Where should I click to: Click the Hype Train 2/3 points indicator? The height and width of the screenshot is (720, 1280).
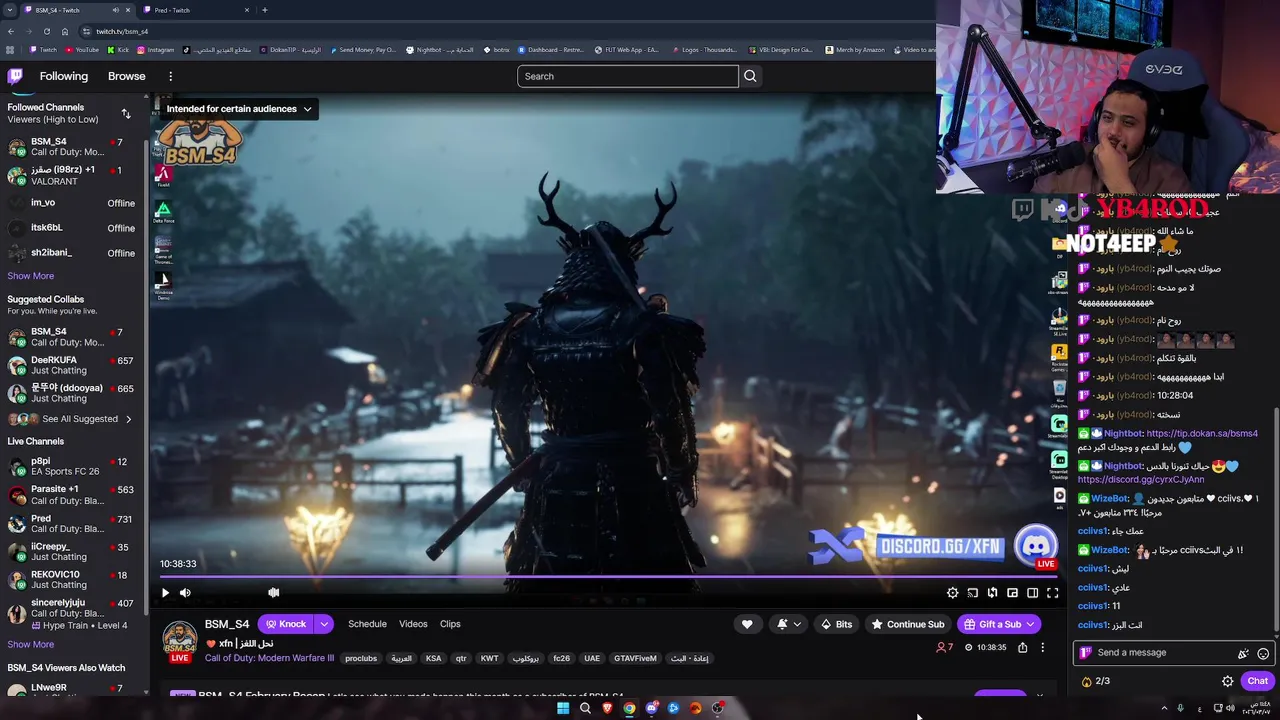click(1095, 681)
